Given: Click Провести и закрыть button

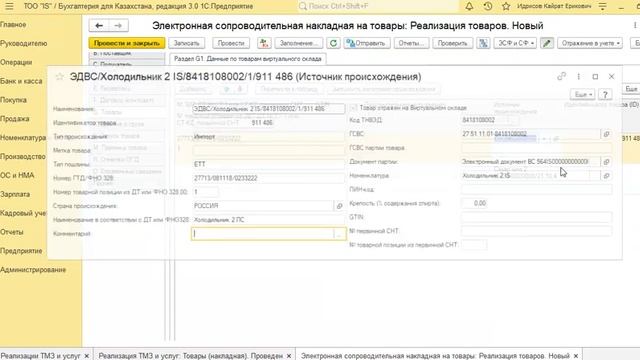Looking at the screenshot, I should point(127,43).
